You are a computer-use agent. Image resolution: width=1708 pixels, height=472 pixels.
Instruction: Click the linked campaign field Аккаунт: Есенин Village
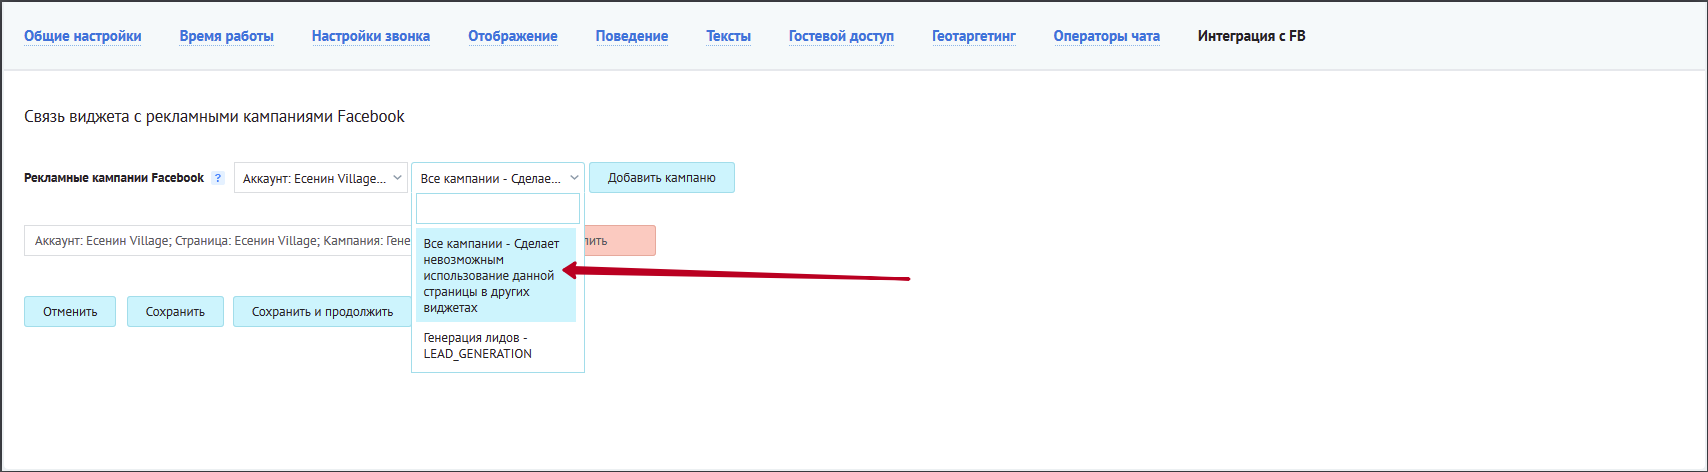[x=218, y=240]
